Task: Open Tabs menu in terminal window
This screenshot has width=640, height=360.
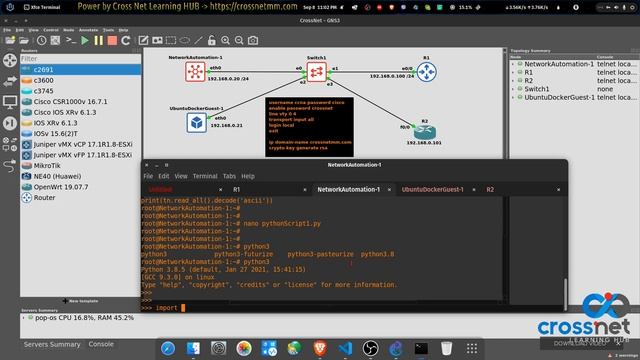Action: (229, 176)
